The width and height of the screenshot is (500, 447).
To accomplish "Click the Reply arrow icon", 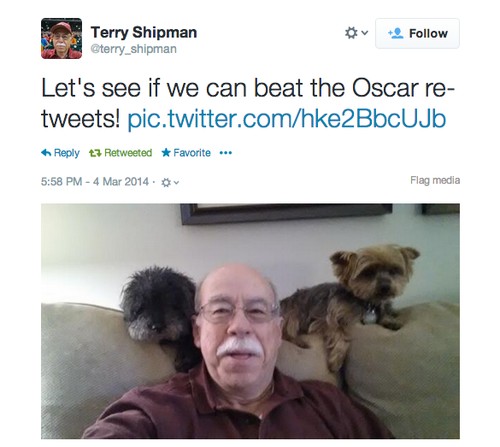I will 46,153.
